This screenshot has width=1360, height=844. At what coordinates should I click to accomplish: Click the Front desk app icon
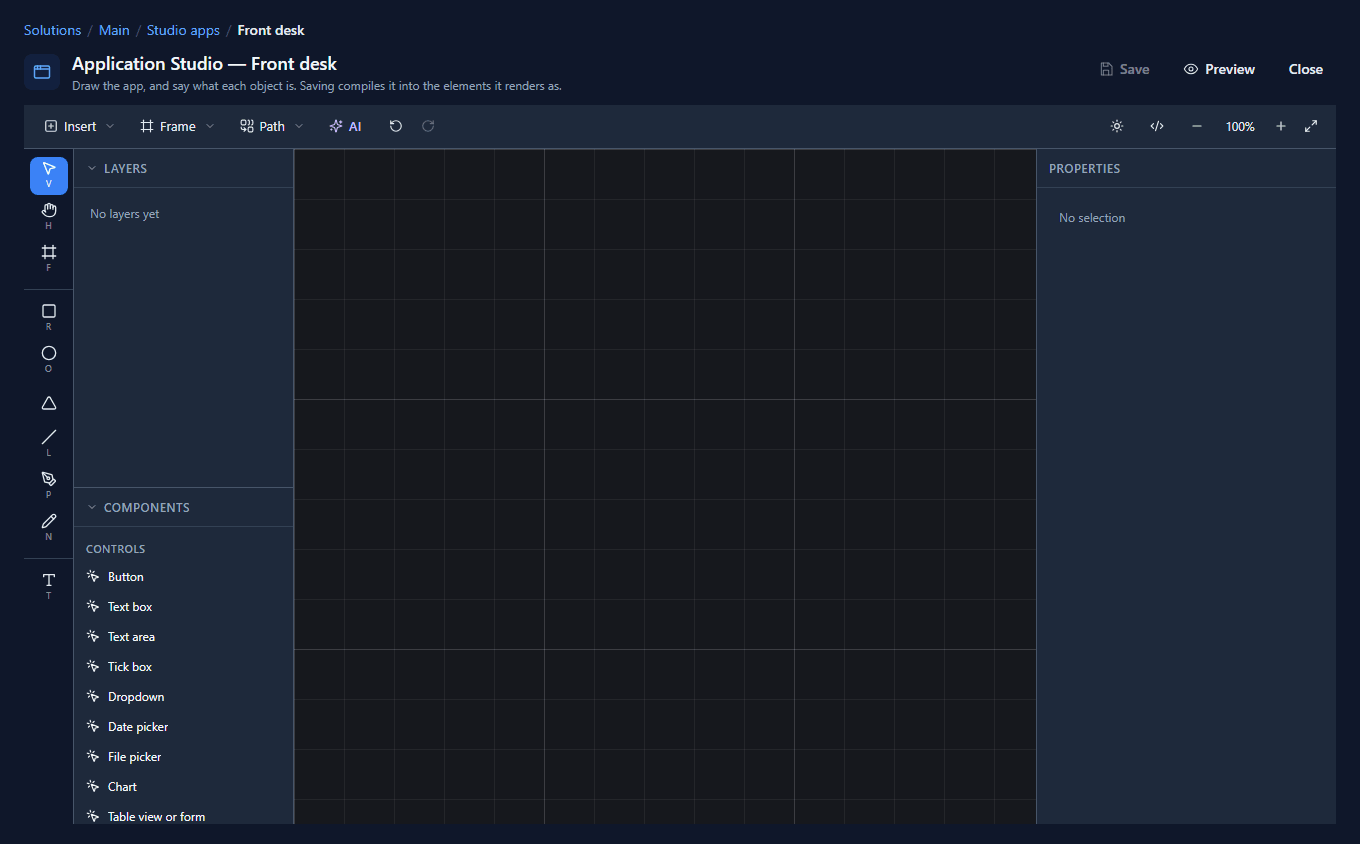[x=42, y=72]
